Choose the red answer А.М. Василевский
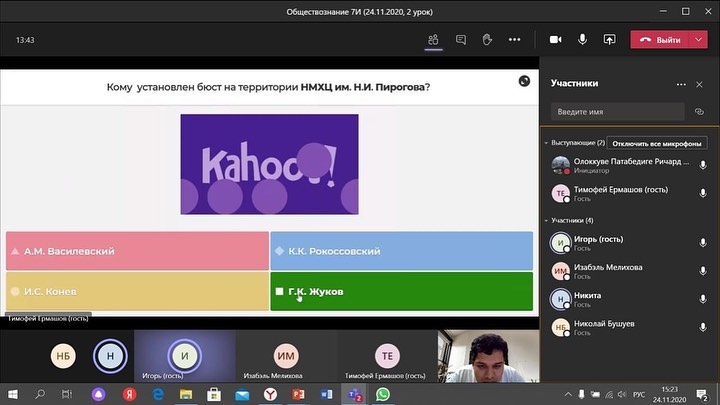The image size is (720, 405). (137, 251)
